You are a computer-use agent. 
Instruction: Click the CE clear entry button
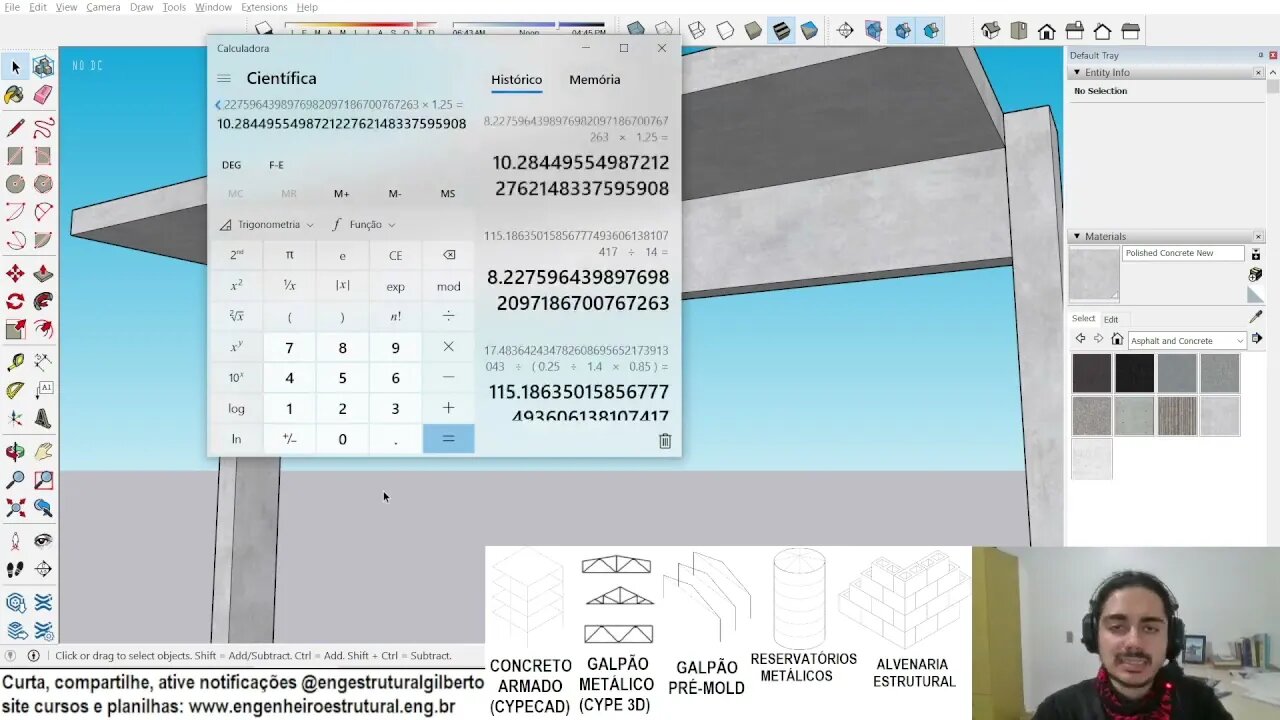point(395,255)
